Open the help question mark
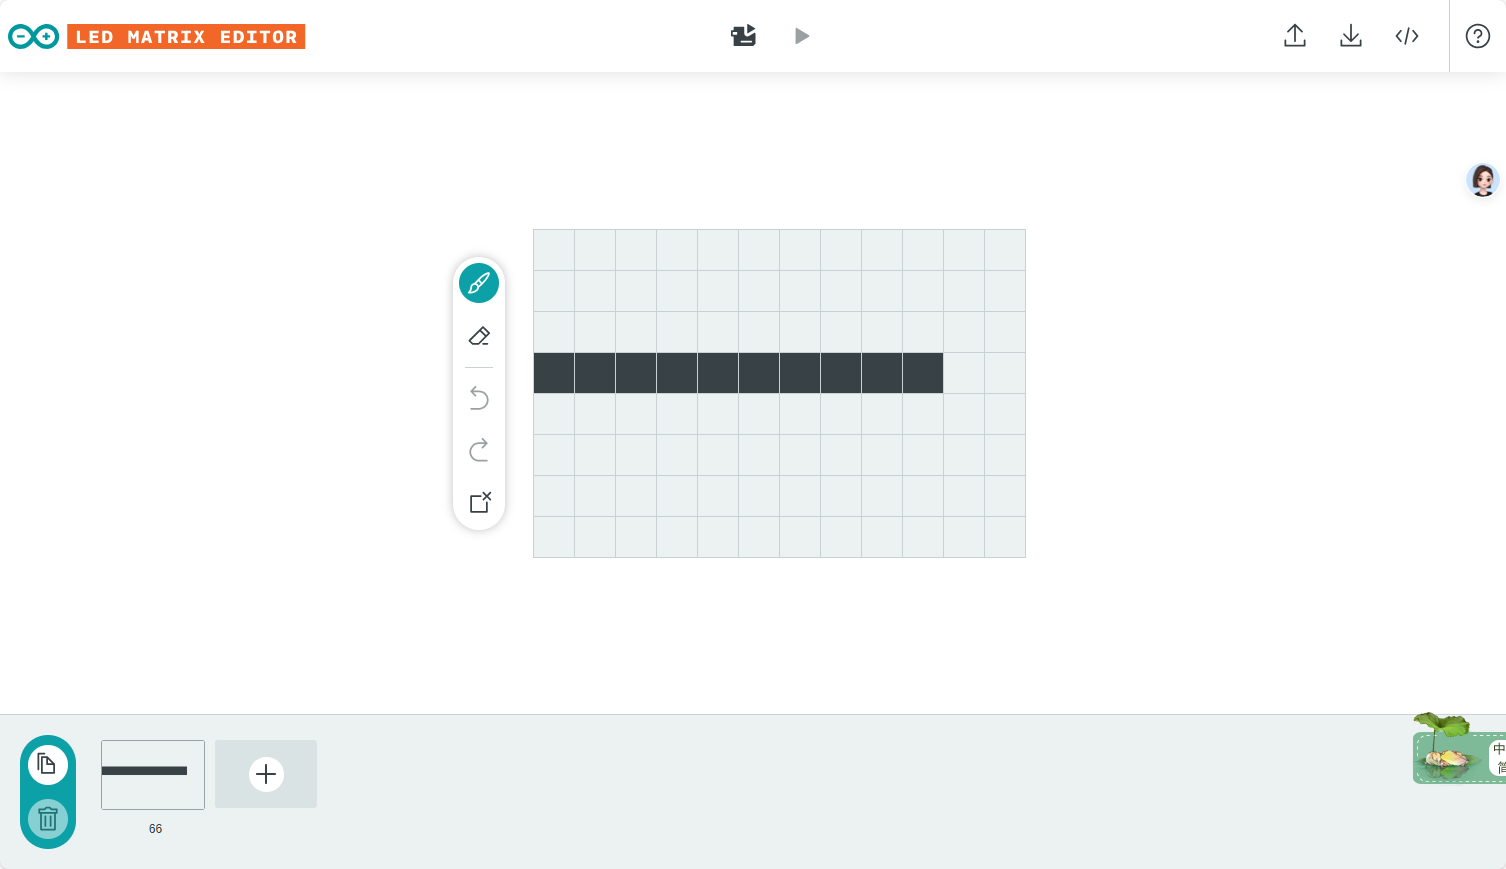1506x869 pixels. tap(1478, 36)
